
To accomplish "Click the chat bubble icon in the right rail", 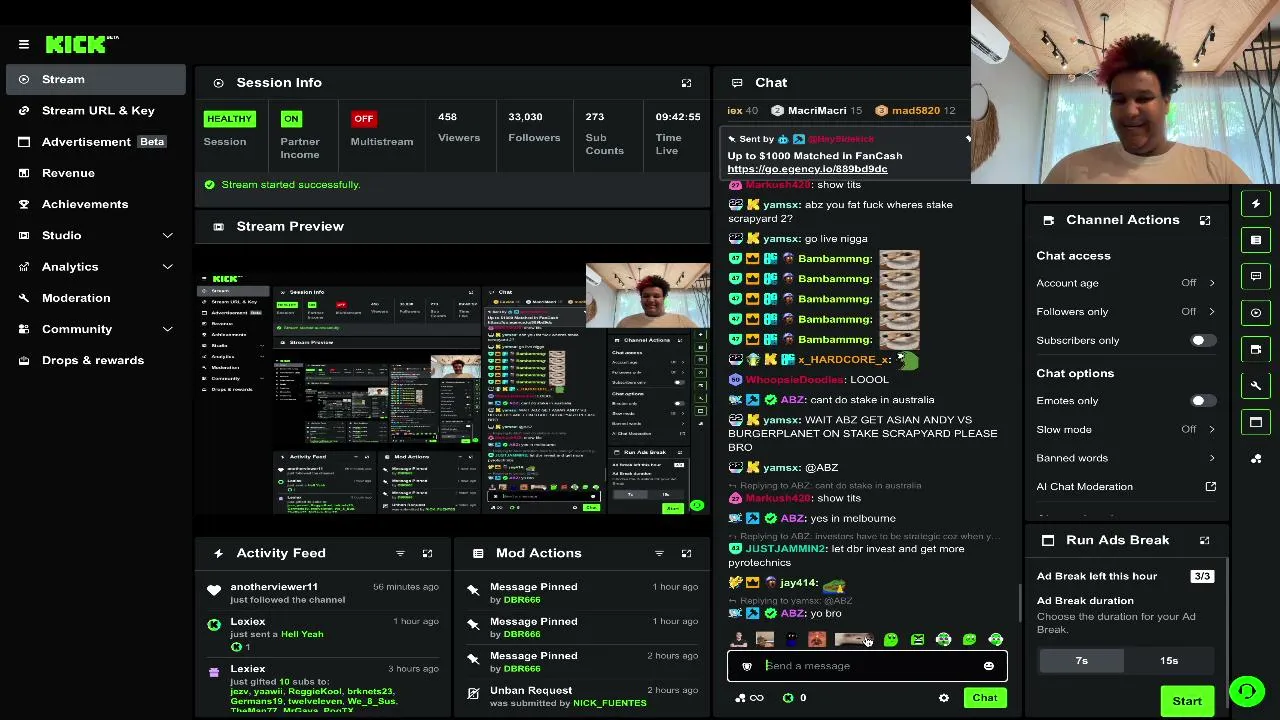I will tap(1256, 276).
